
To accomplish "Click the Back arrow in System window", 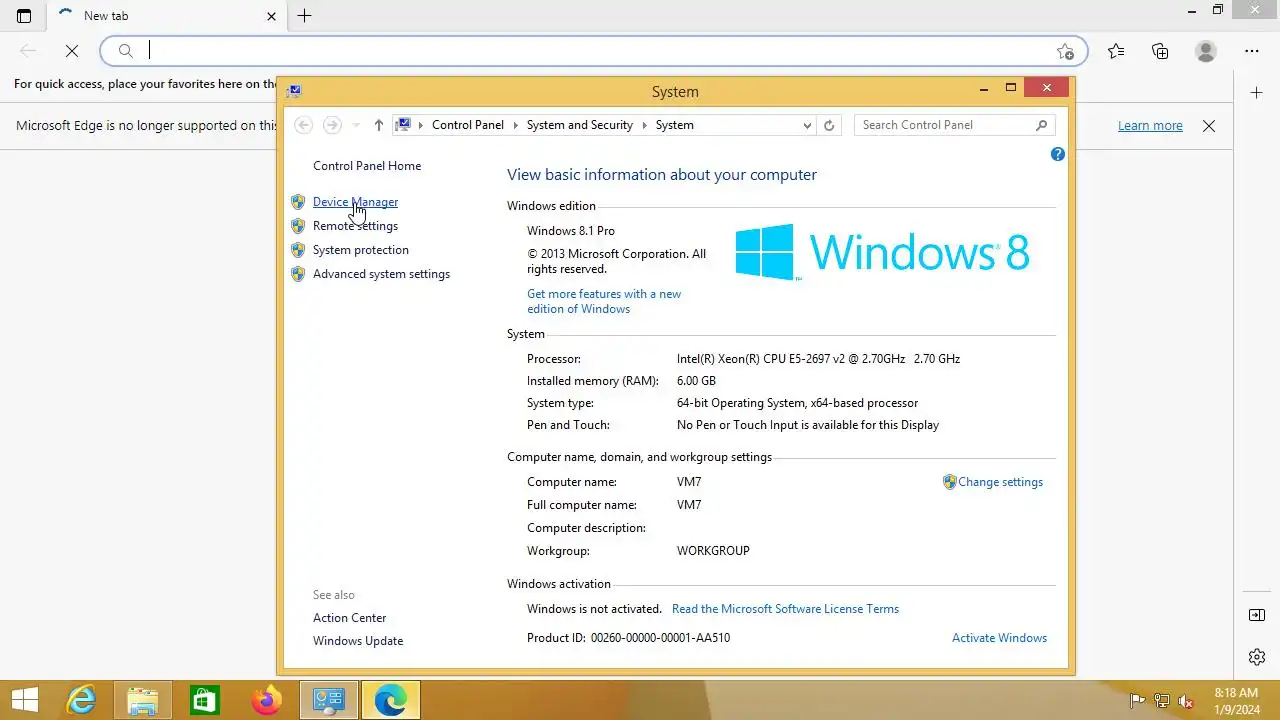I will (x=304, y=125).
